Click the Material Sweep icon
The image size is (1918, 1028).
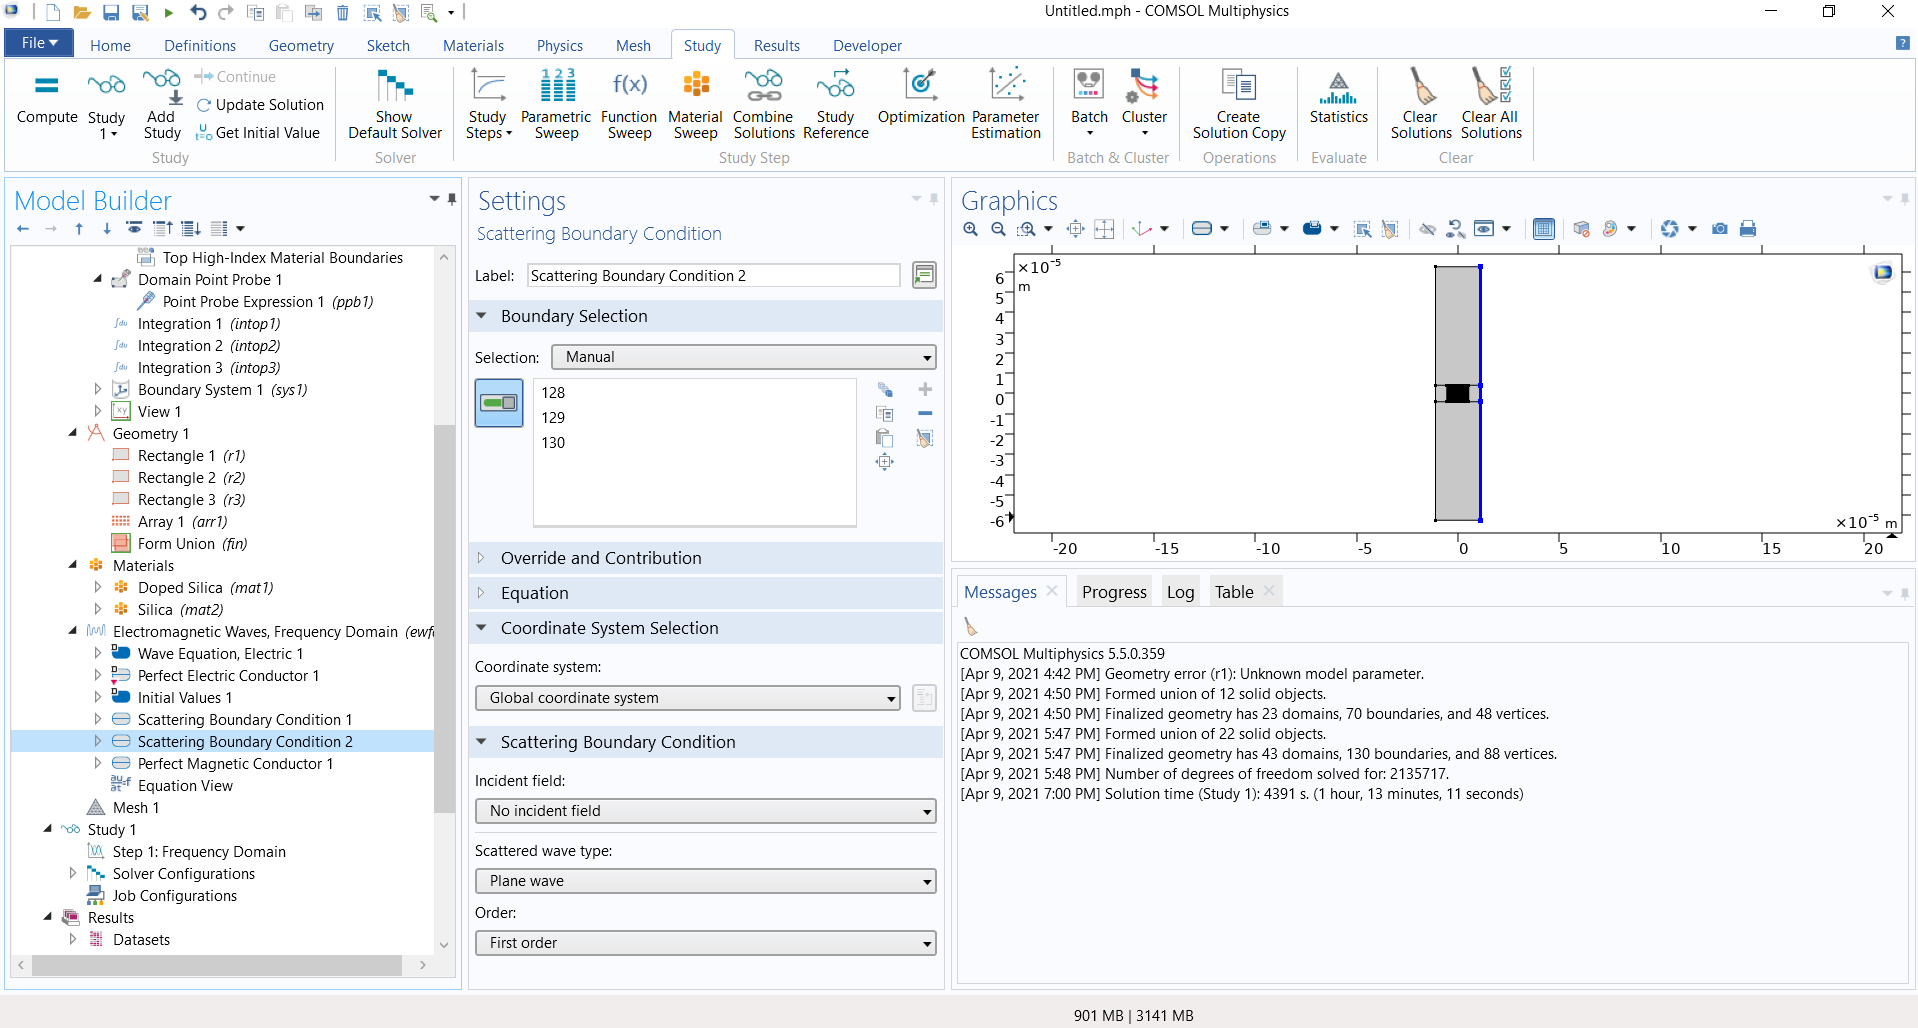(695, 104)
